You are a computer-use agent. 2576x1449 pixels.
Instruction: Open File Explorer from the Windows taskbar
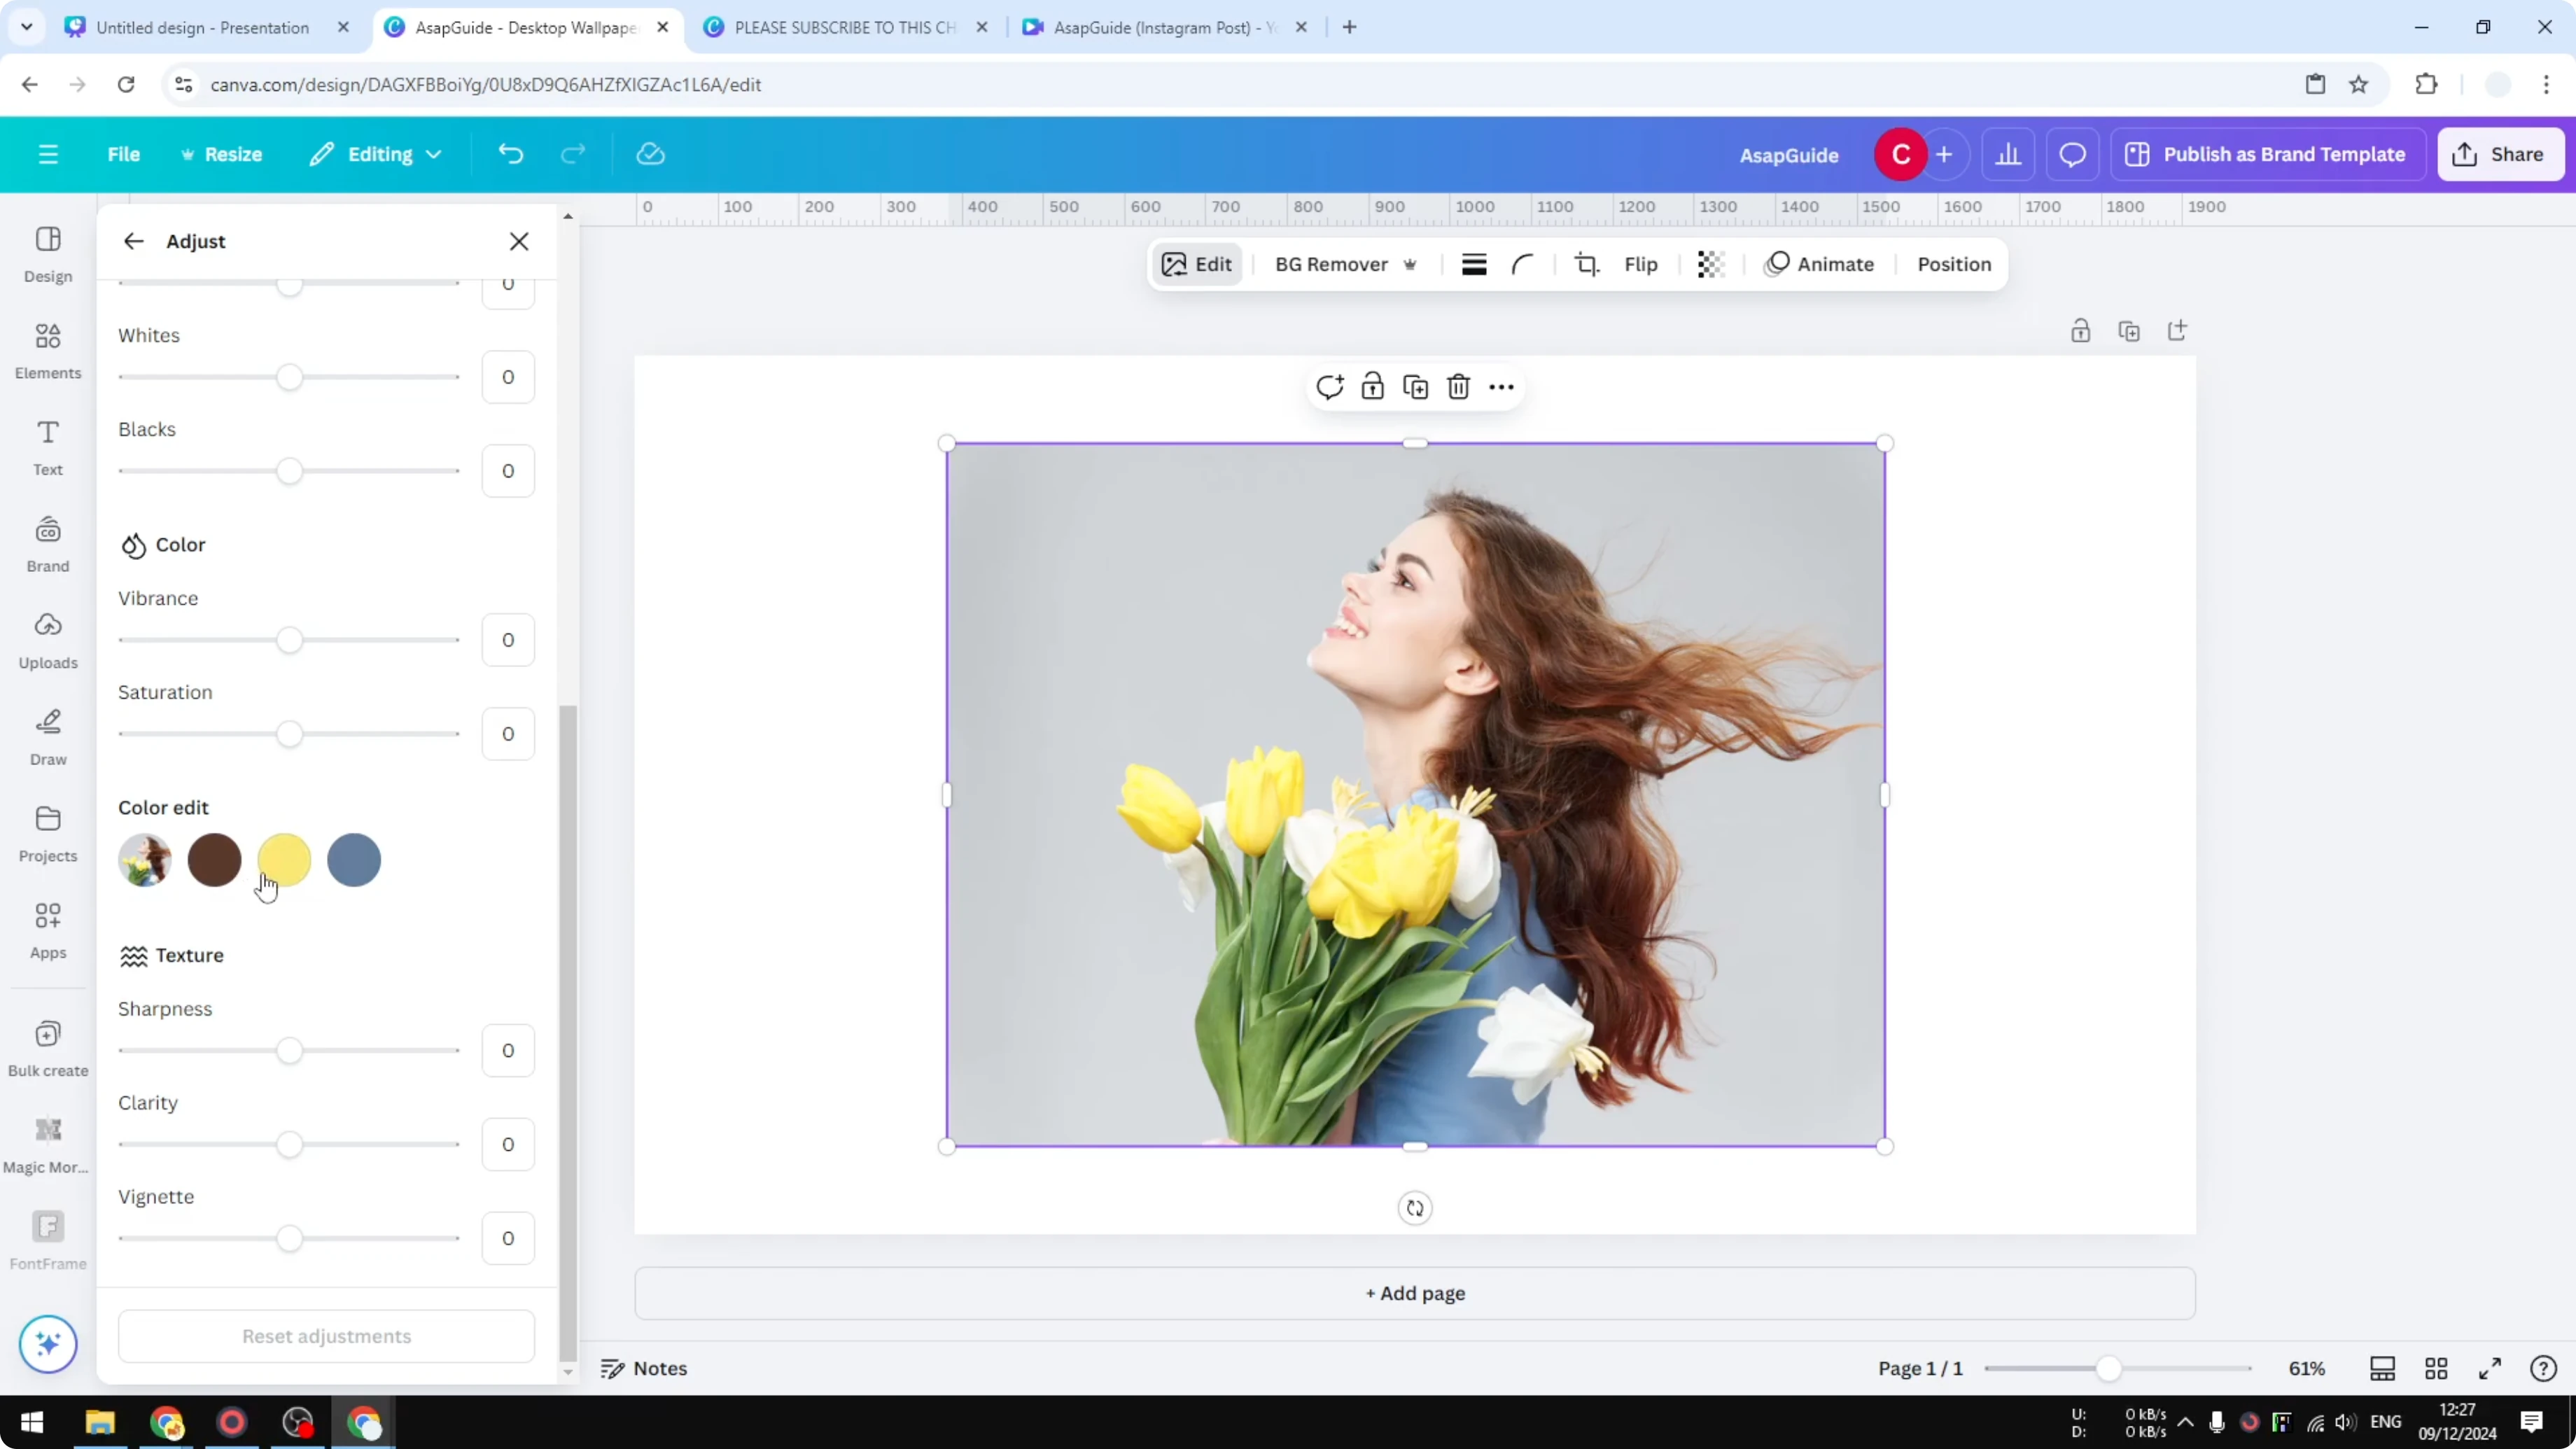tap(100, 1422)
